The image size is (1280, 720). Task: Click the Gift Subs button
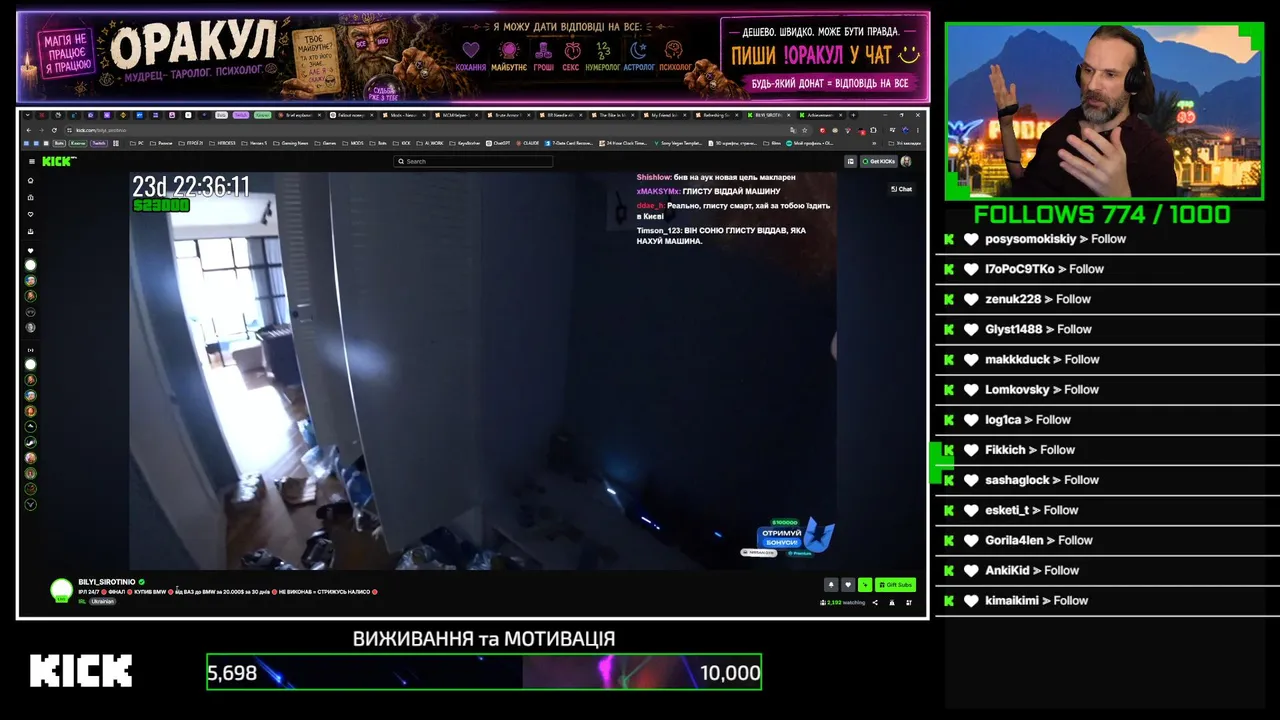tap(895, 585)
